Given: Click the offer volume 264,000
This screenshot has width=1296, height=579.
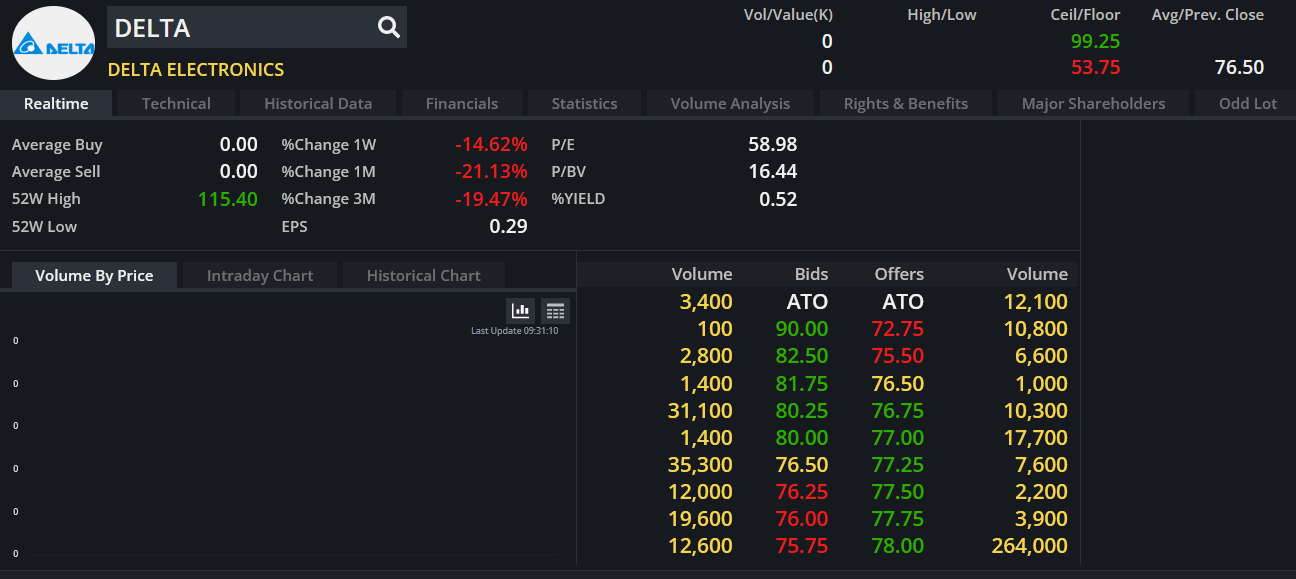Looking at the screenshot, I should [x=1030, y=546].
